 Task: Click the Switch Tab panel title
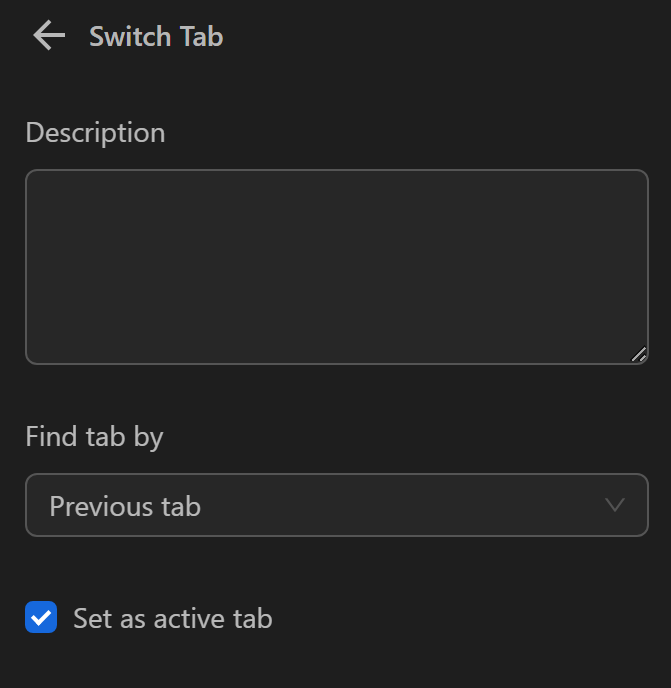(156, 37)
